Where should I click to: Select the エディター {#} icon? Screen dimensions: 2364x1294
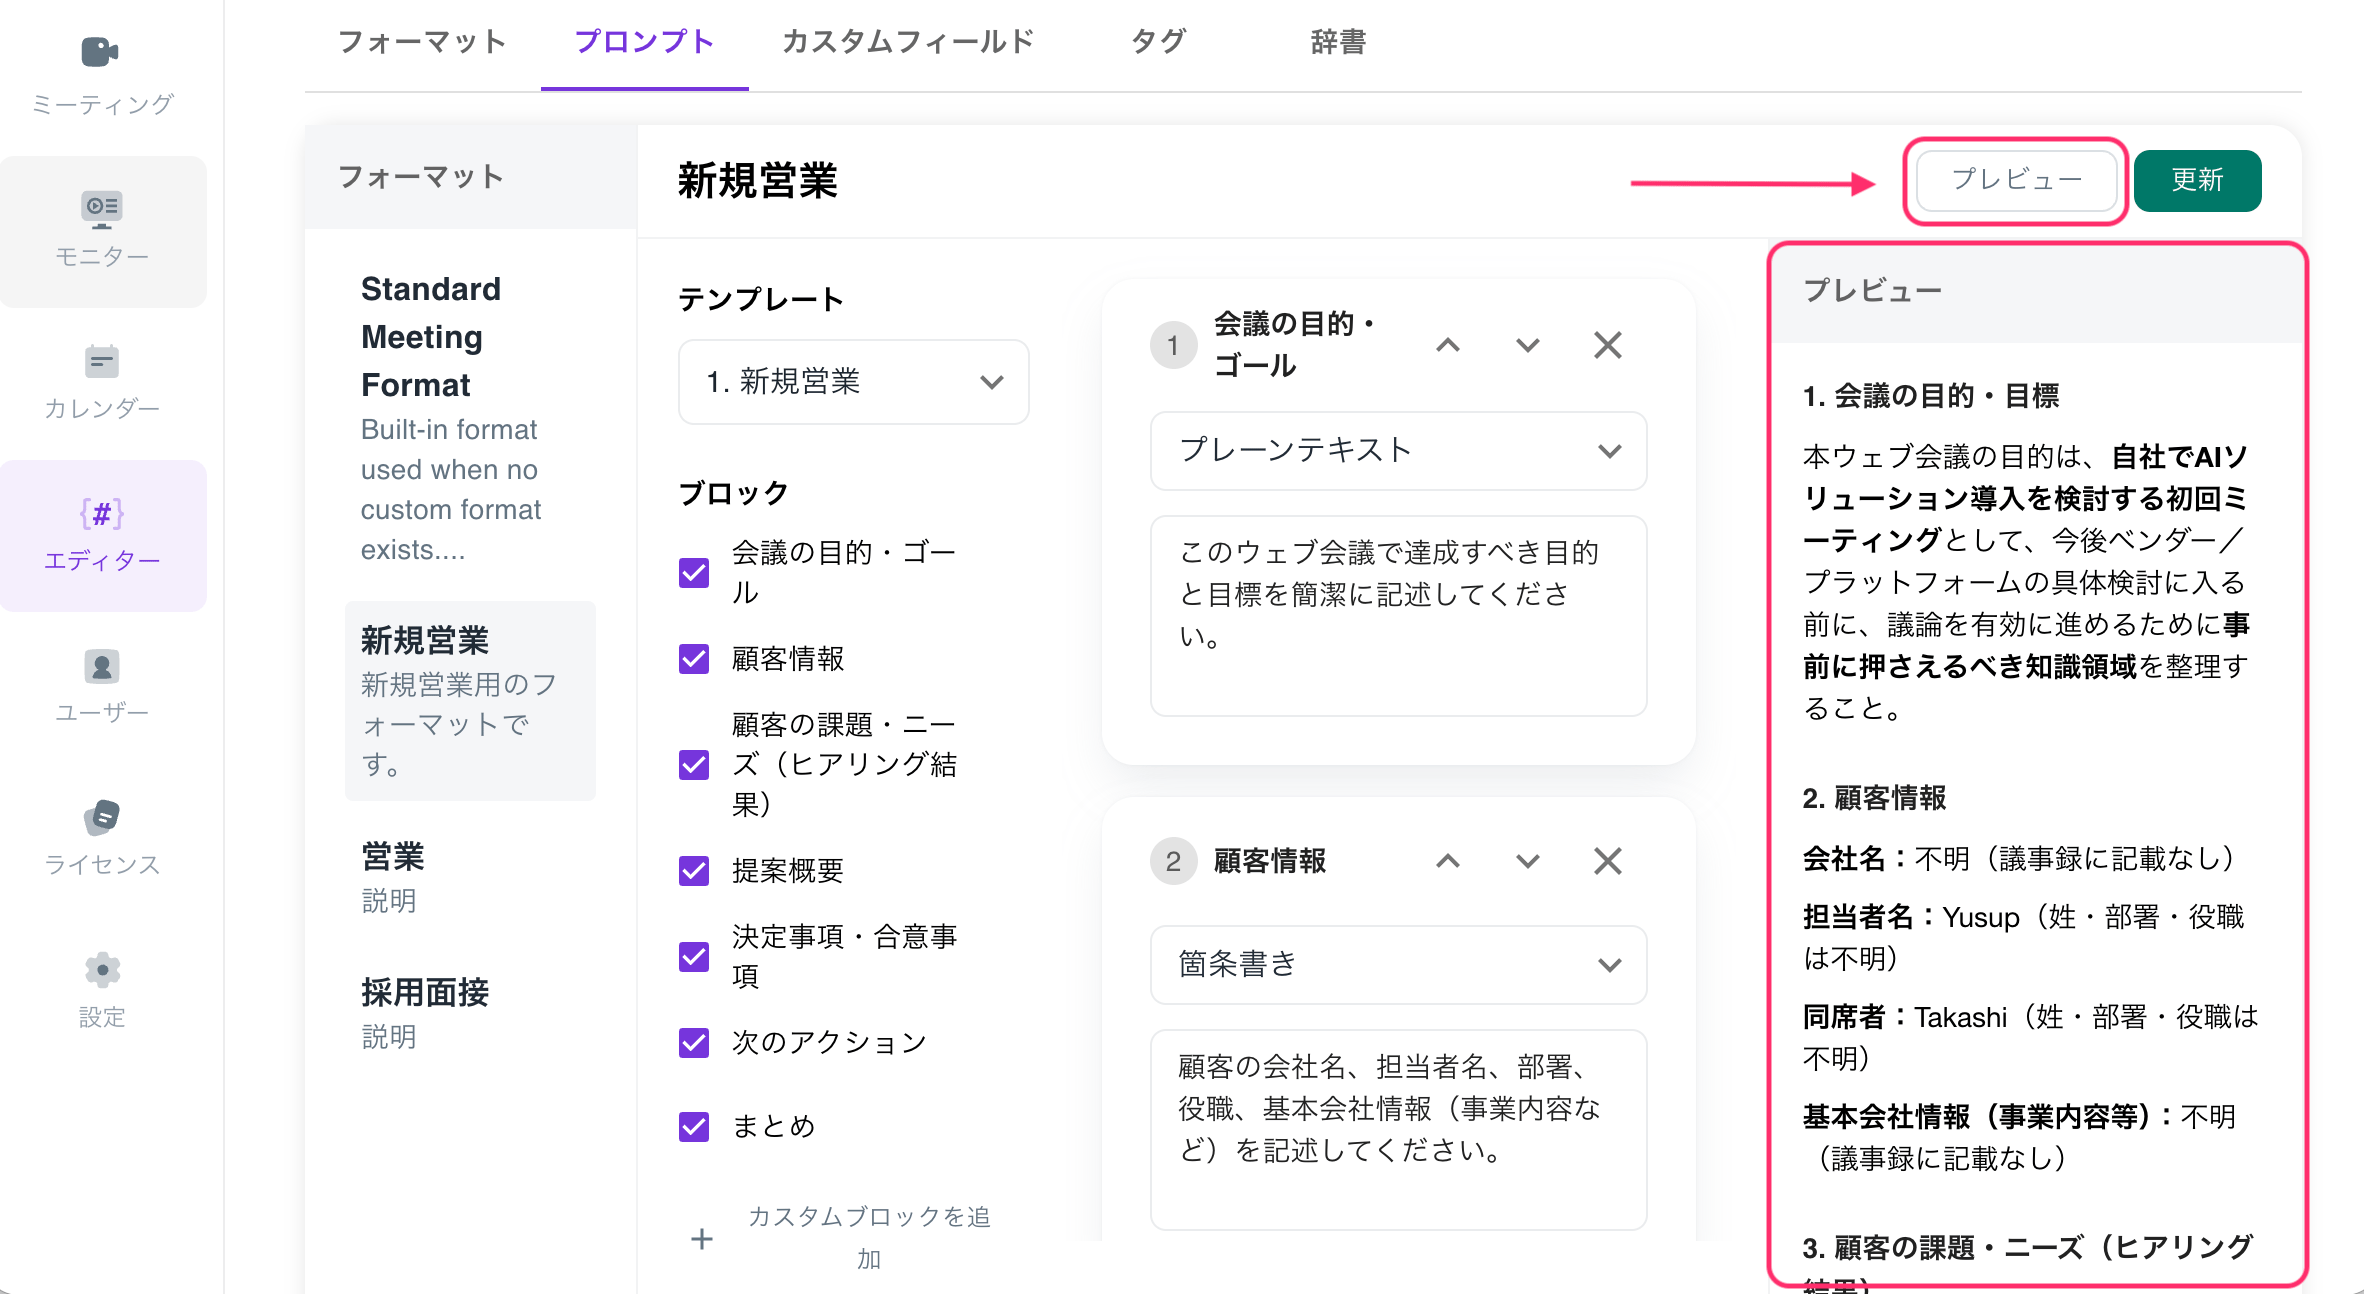point(102,514)
